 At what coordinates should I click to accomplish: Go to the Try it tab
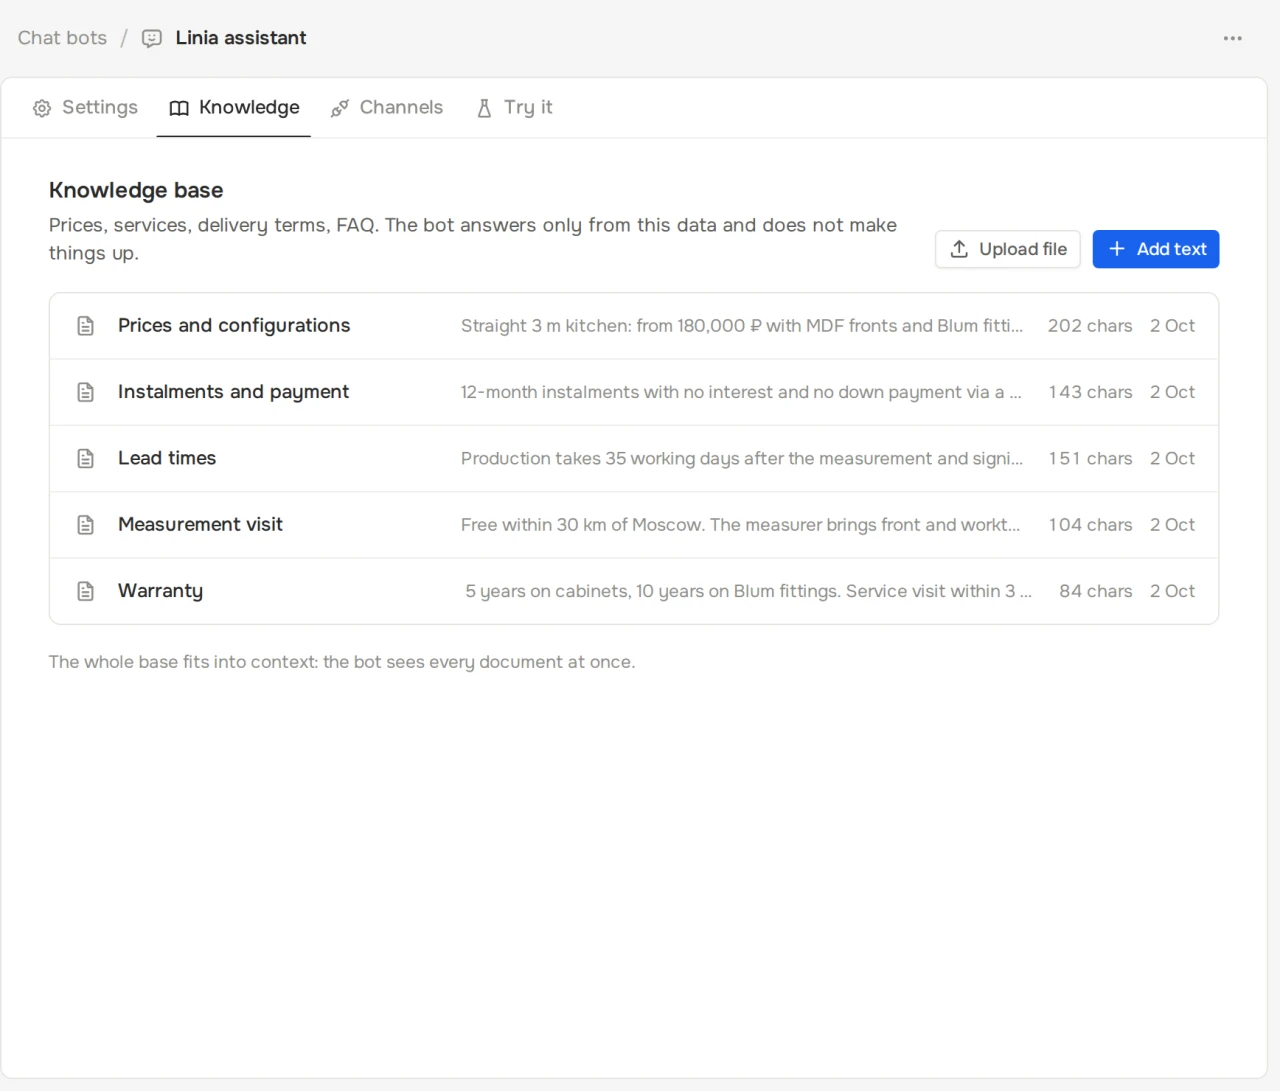pos(514,107)
